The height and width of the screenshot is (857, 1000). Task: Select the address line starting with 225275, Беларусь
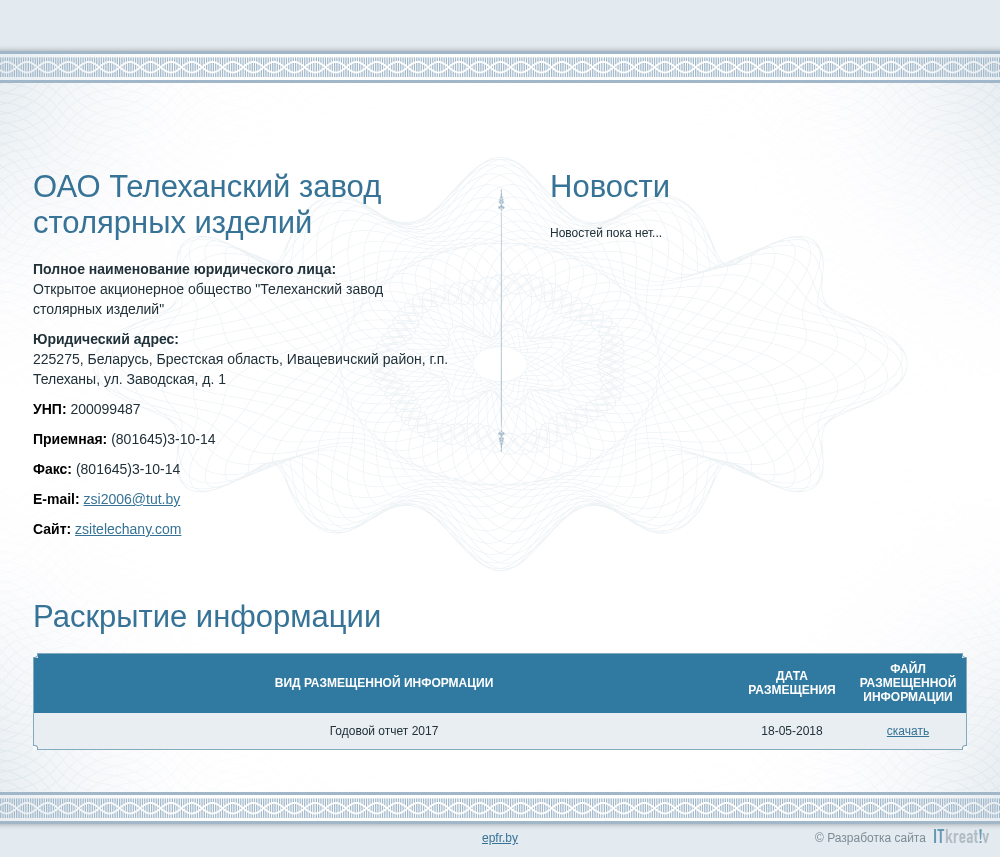click(x=240, y=359)
